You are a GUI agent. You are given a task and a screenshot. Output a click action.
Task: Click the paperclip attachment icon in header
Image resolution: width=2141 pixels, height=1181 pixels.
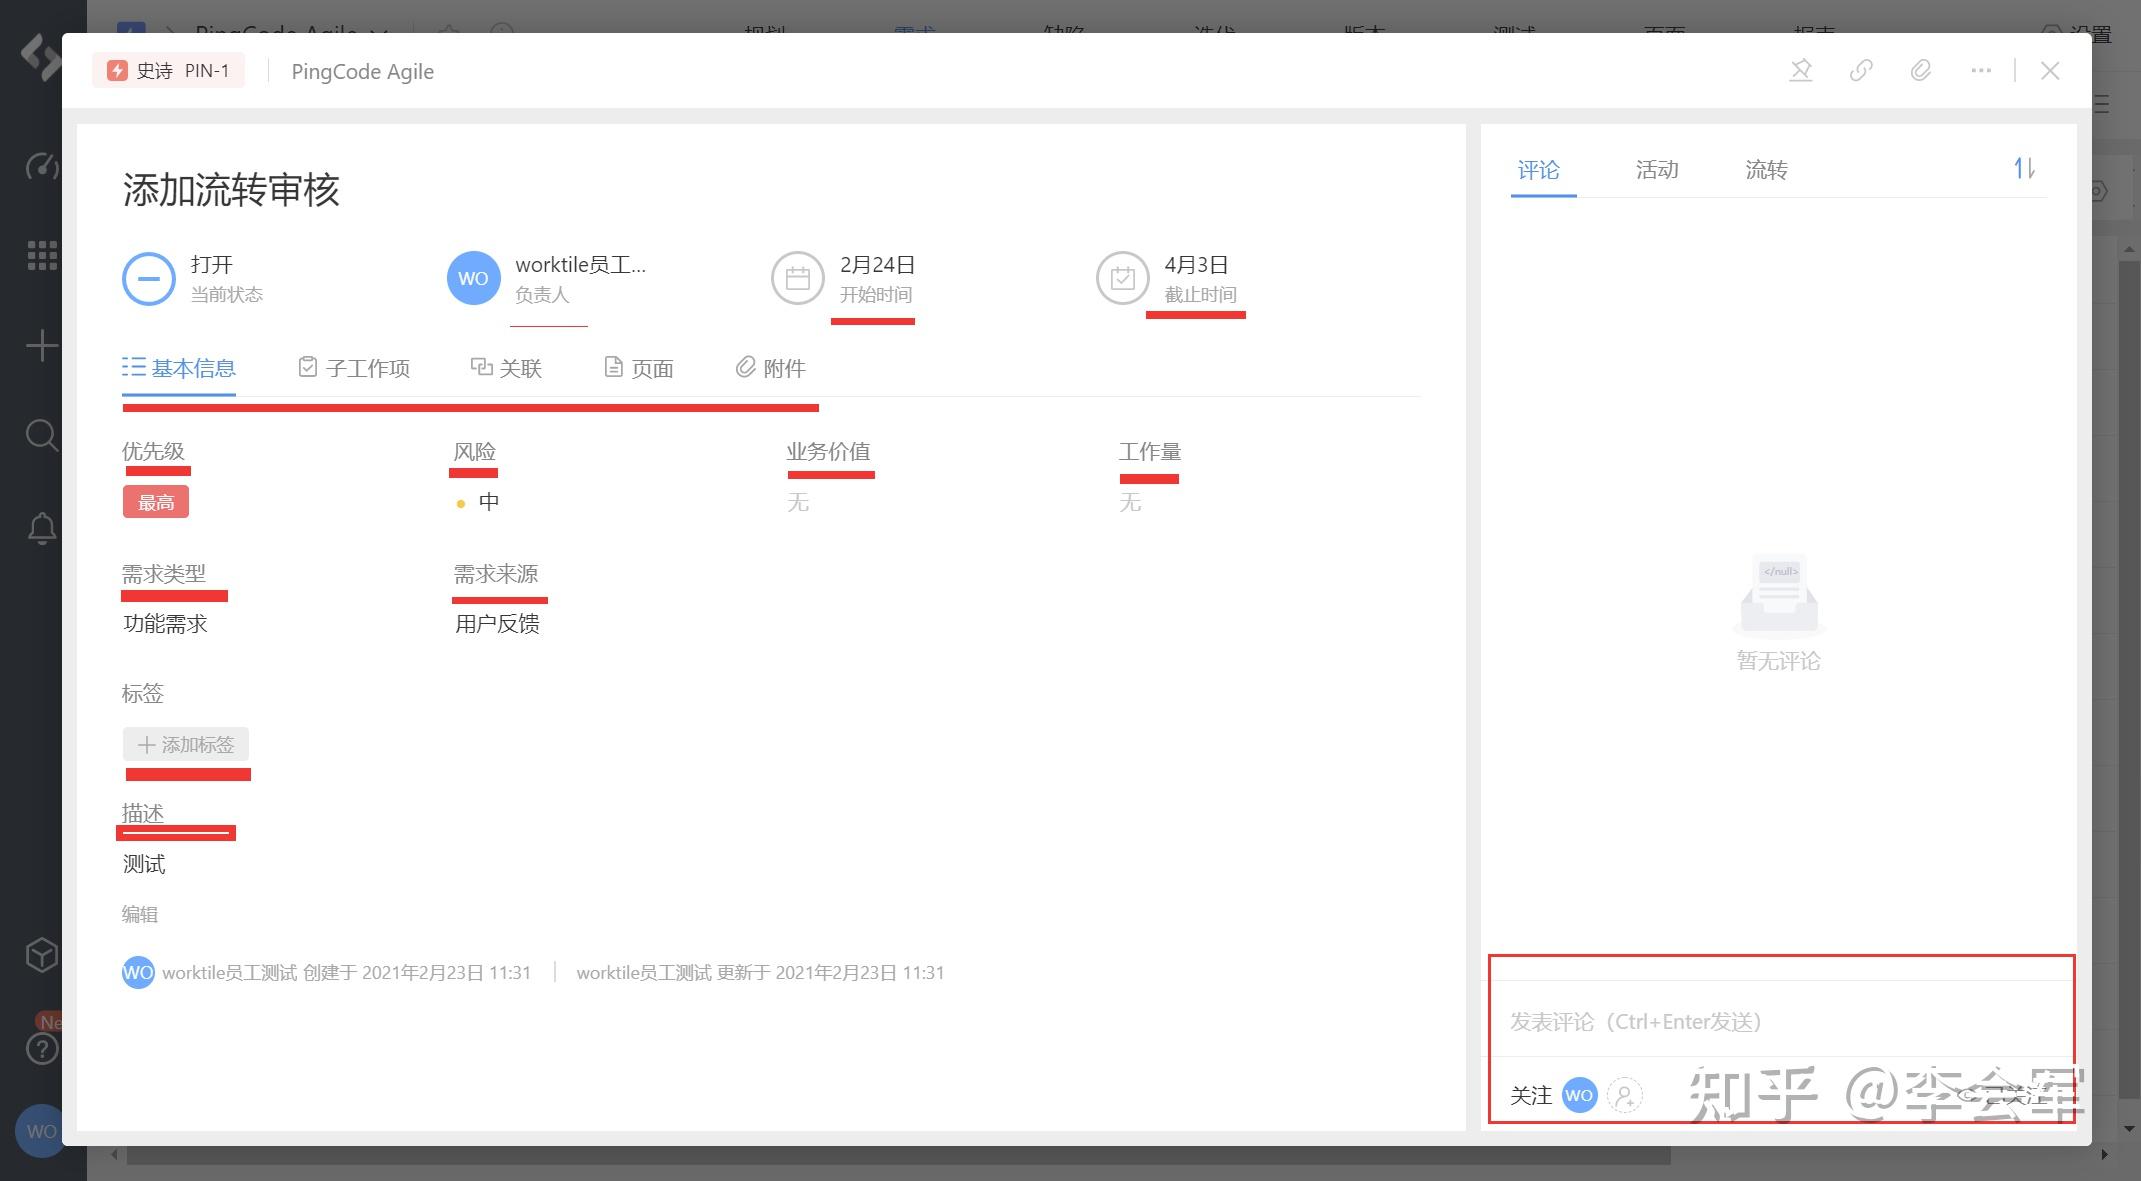pos(1920,71)
